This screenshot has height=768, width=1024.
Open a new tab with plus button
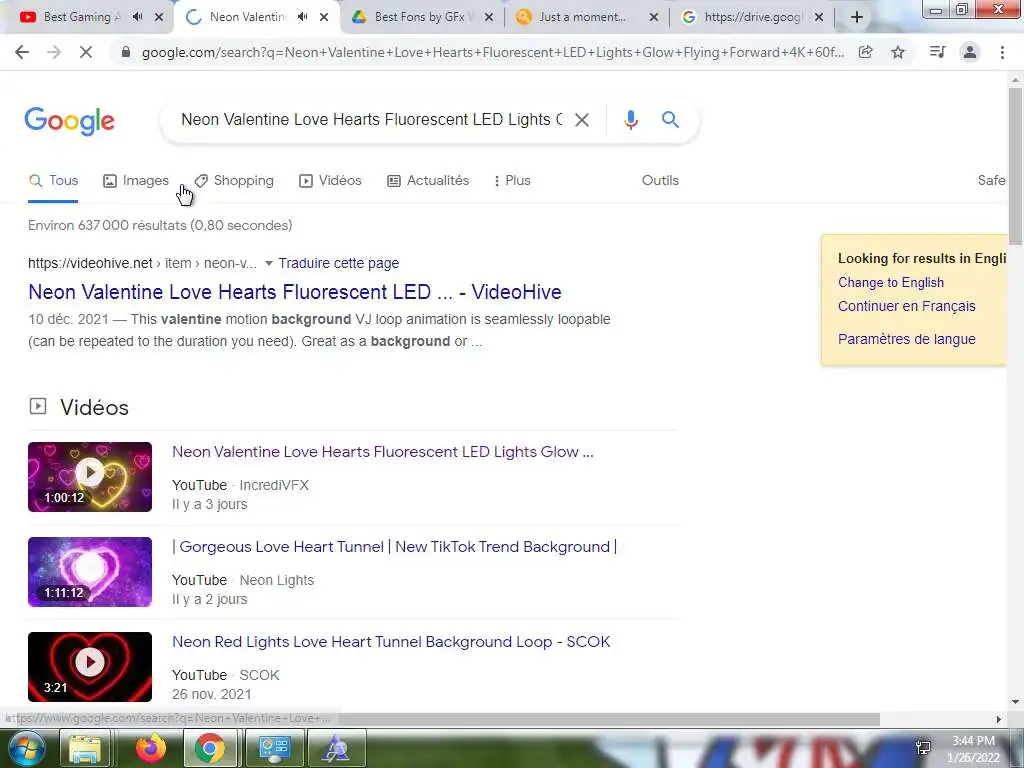[x=857, y=17]
